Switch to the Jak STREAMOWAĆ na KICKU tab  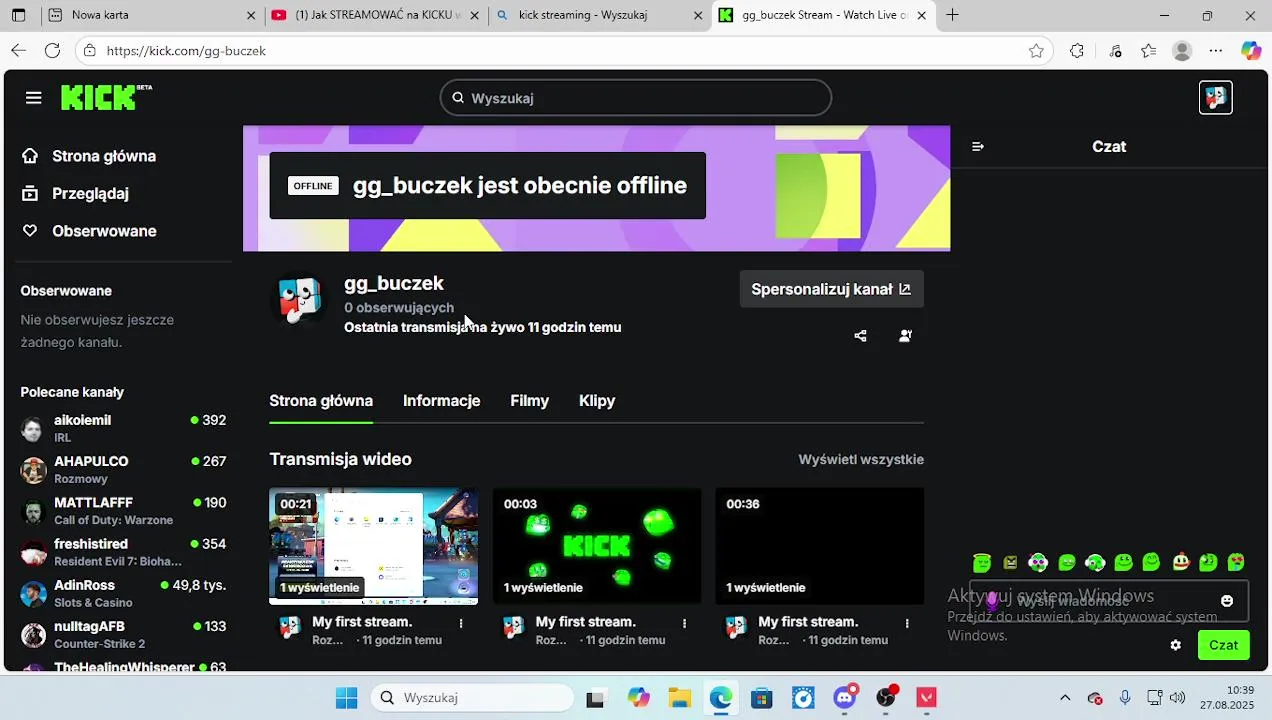tap(376, 15)
